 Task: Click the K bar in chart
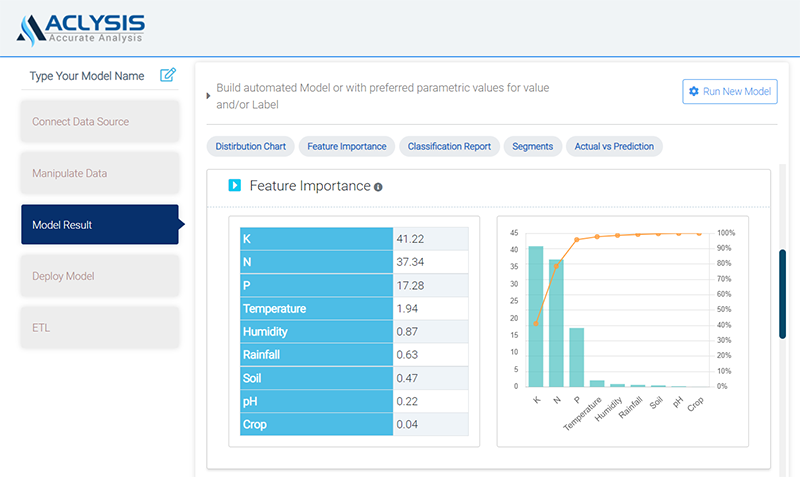click(536, 316)
